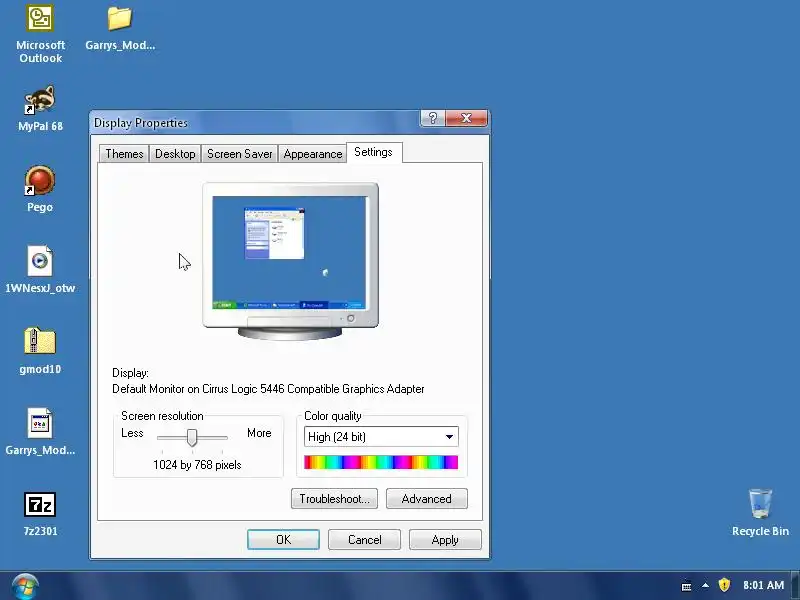This screenshot has width=800, height=600.
Task: Click the Cancel button
Action: pos(364,540)
